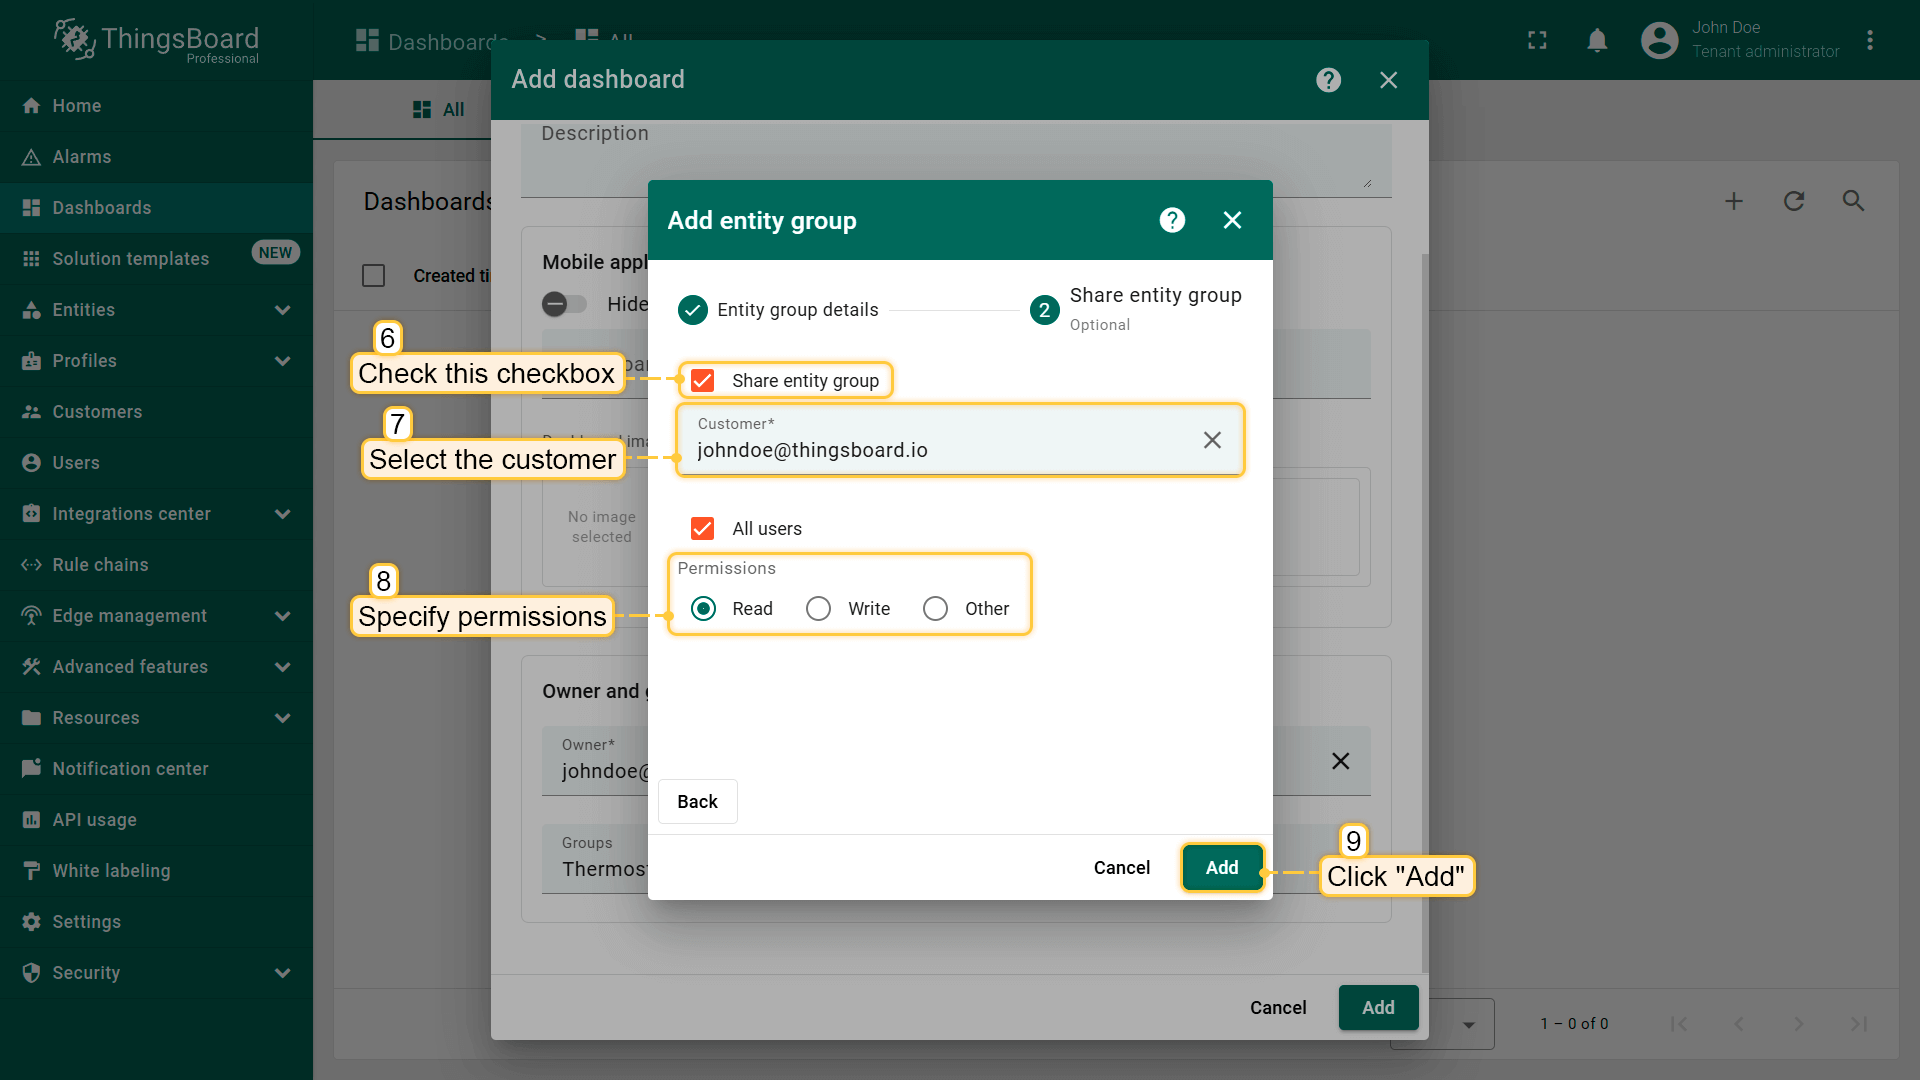
Task: Uncheck the Share entity group checkbox
Action: 703,380
